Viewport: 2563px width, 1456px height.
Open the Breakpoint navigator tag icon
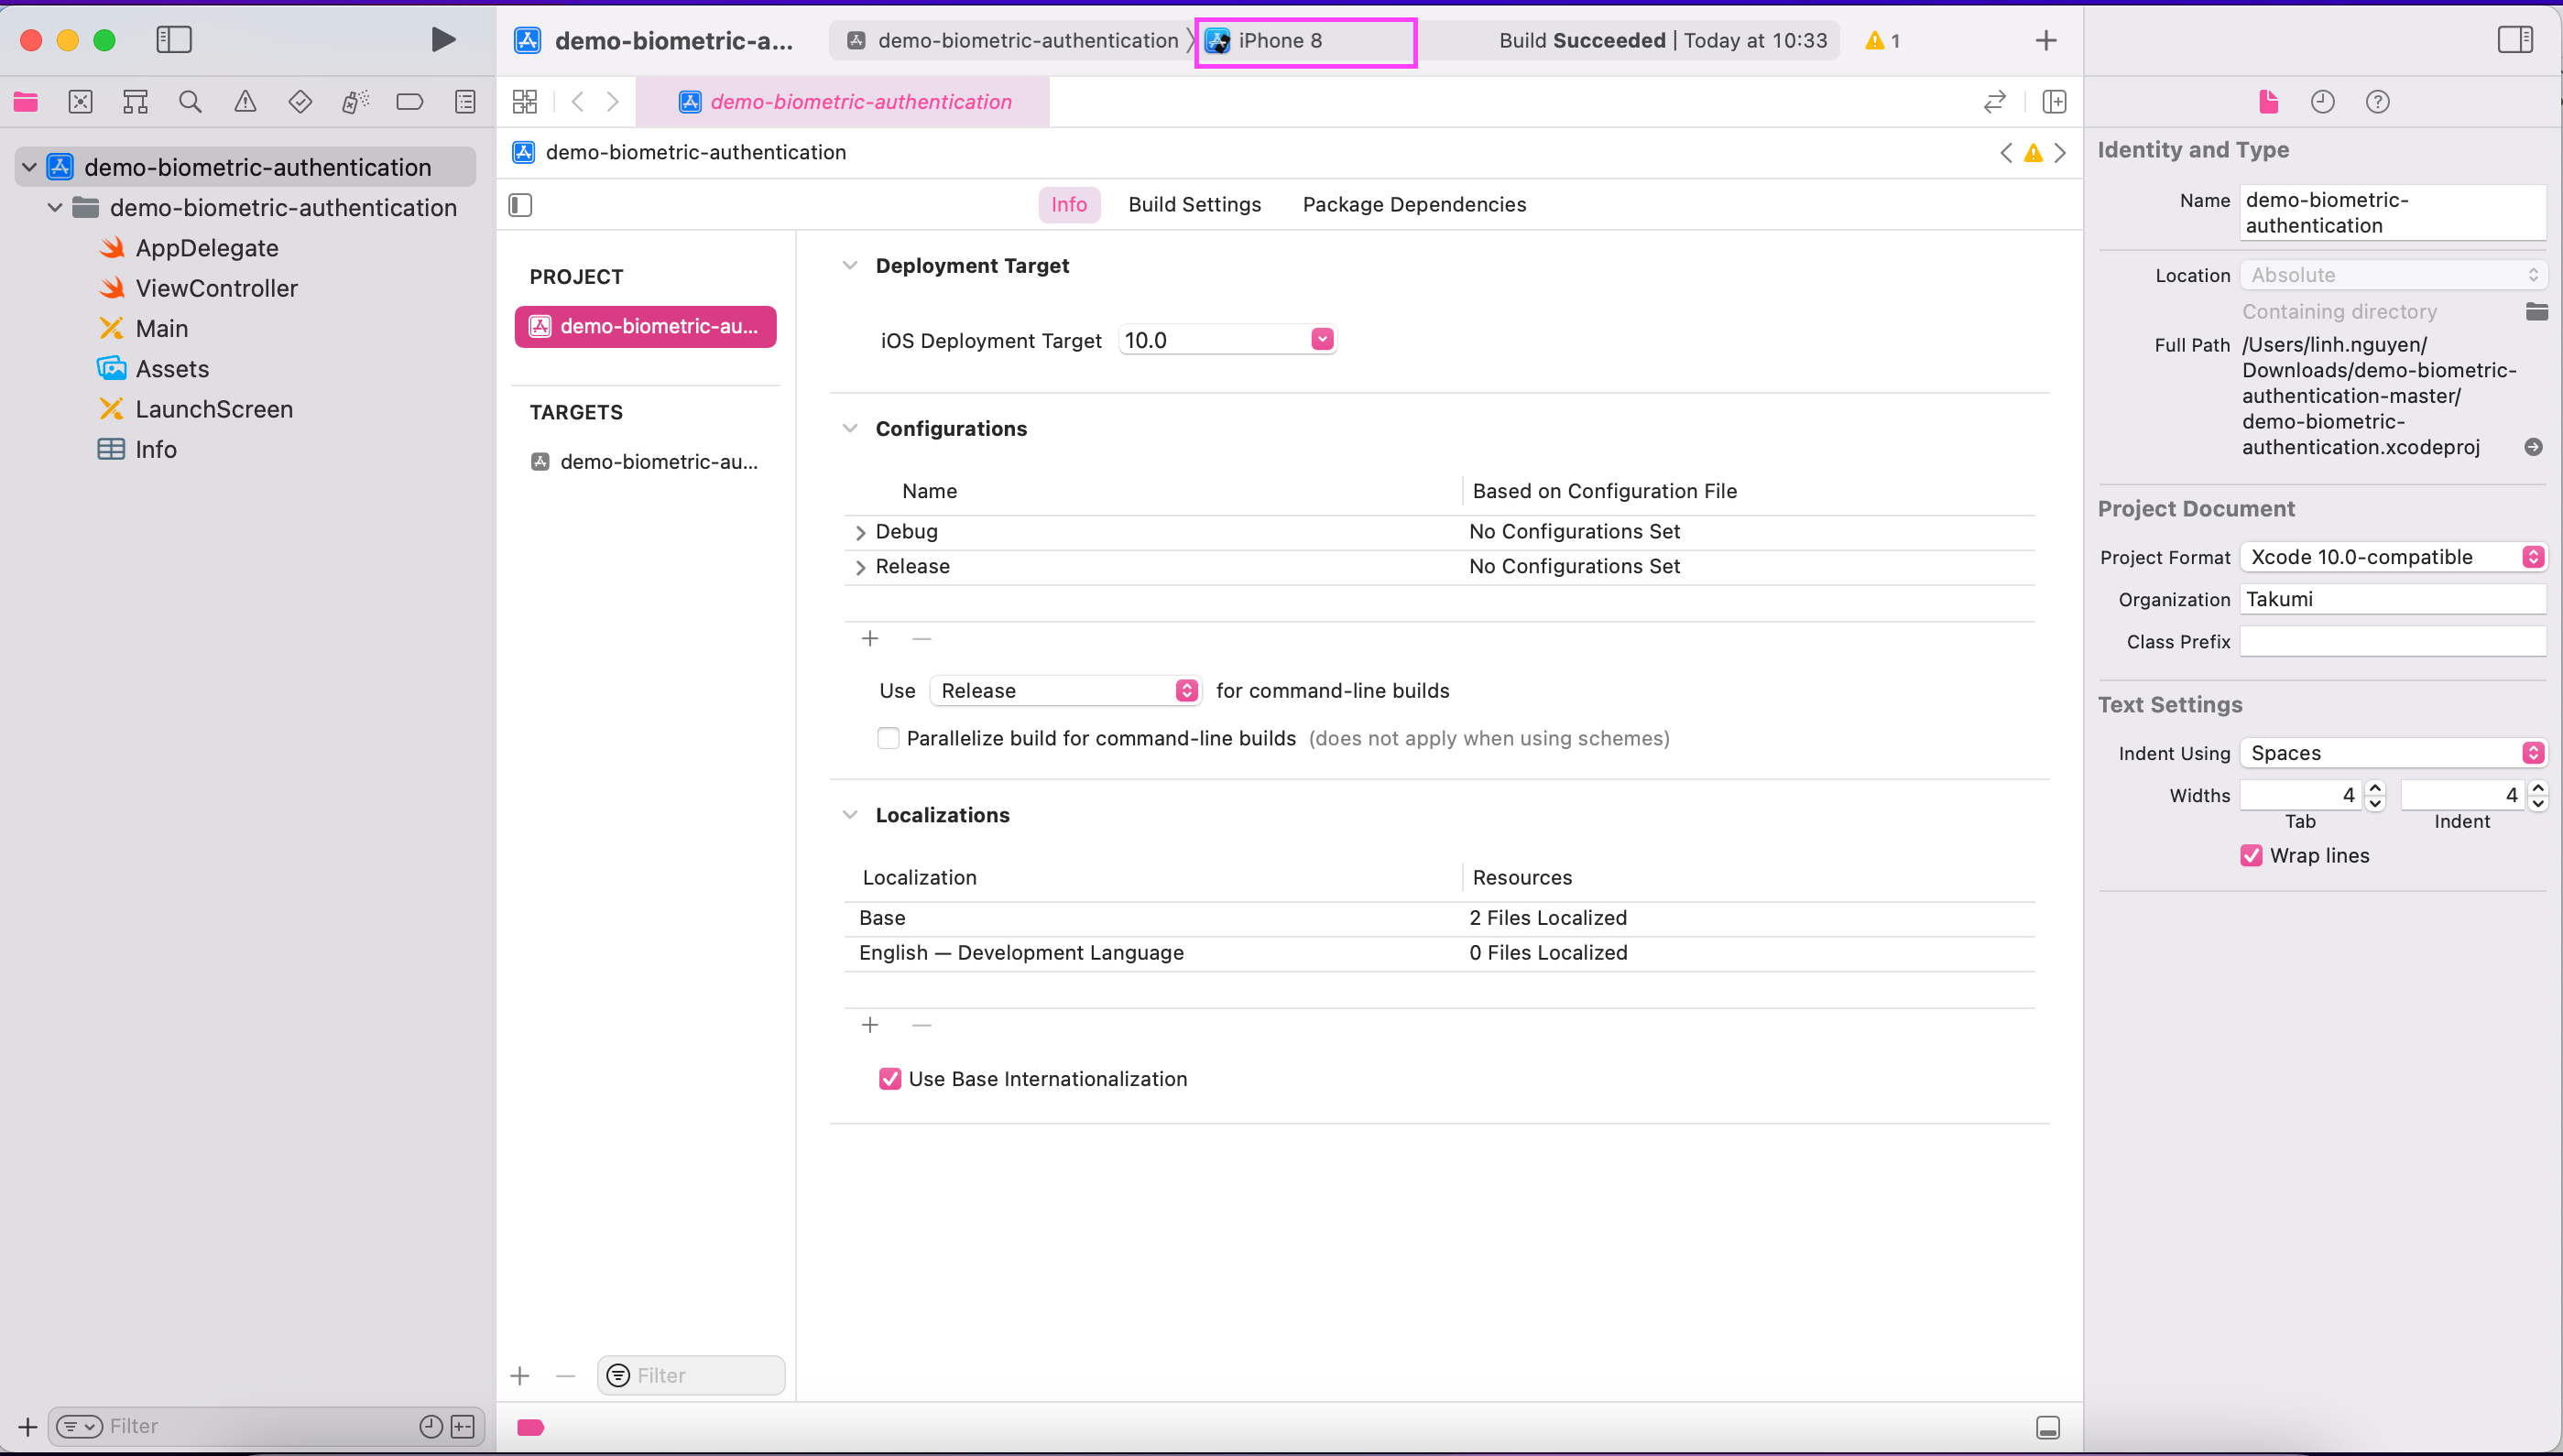410,101
